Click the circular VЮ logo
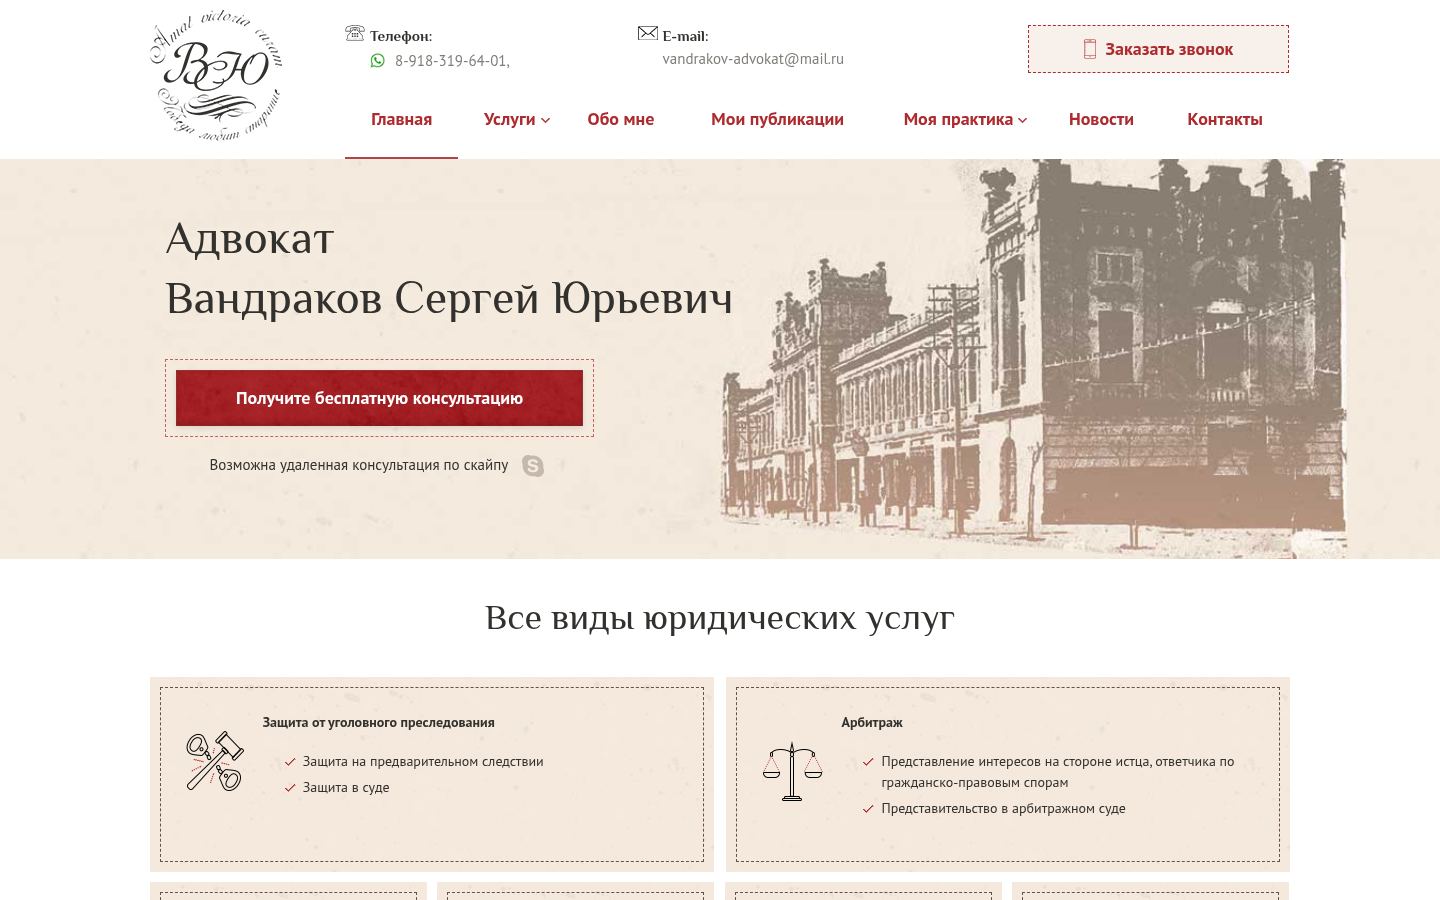The width and height of the screenshot is (1440, 900). [x=216, y=77]
